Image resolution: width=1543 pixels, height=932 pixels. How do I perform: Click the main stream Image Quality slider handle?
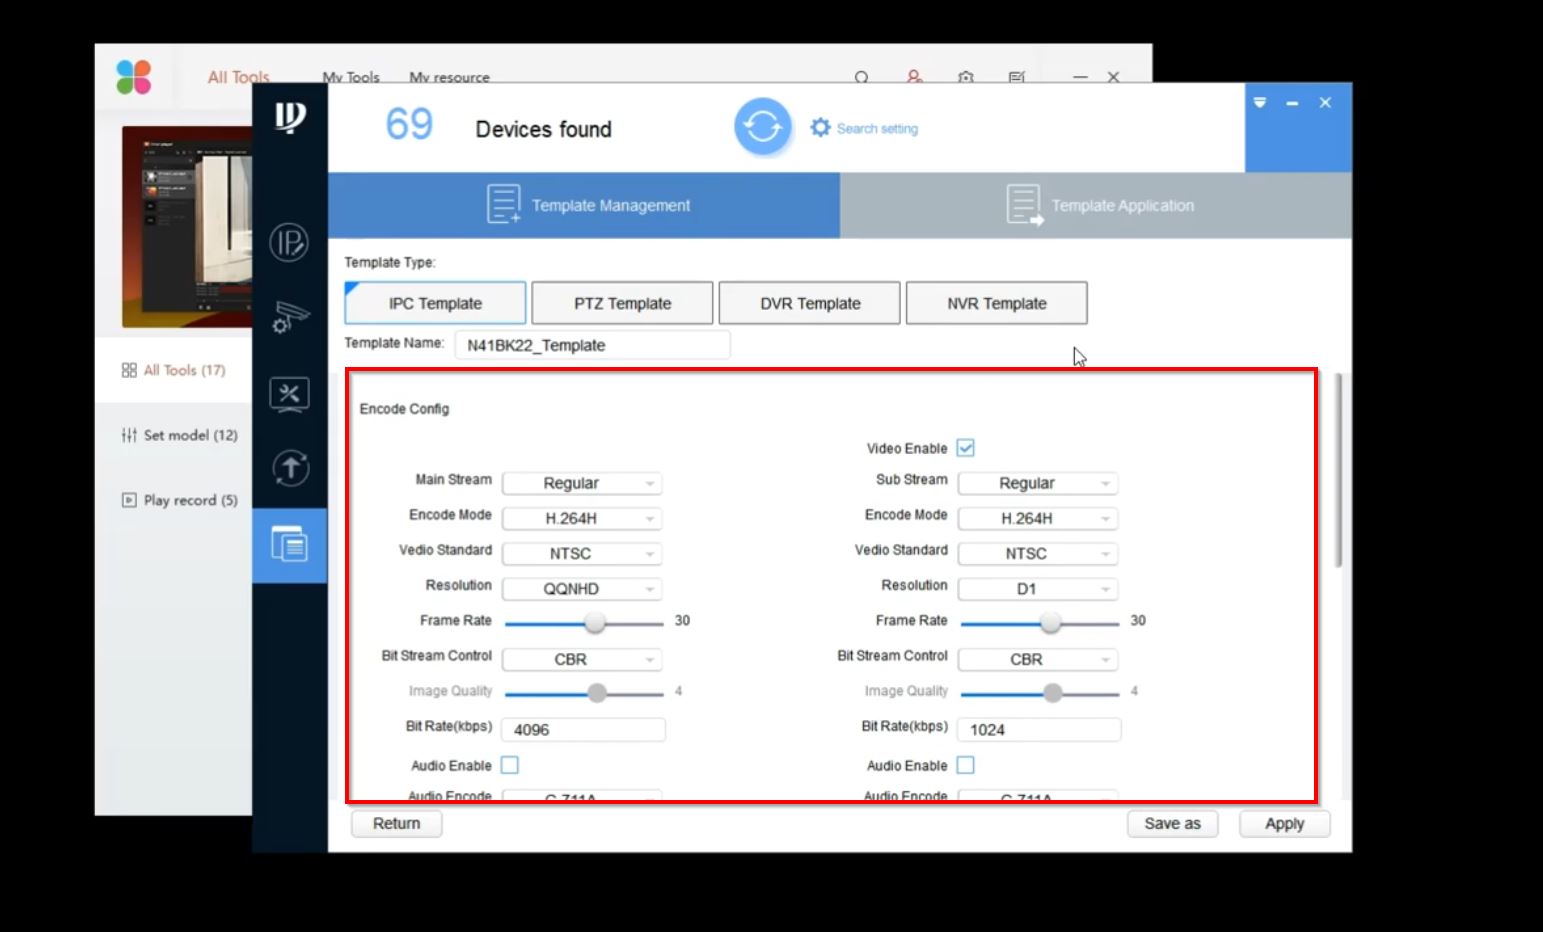tap(597, 693)
